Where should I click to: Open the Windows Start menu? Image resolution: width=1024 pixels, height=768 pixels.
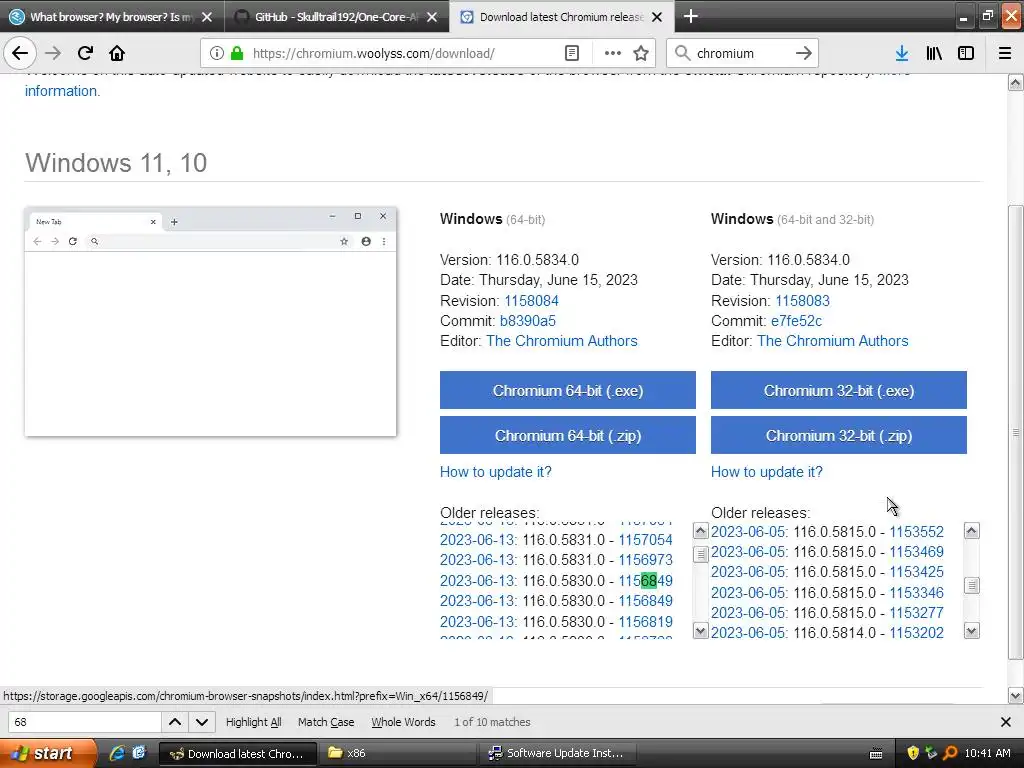pyautogui.click(x=47, y=753)
